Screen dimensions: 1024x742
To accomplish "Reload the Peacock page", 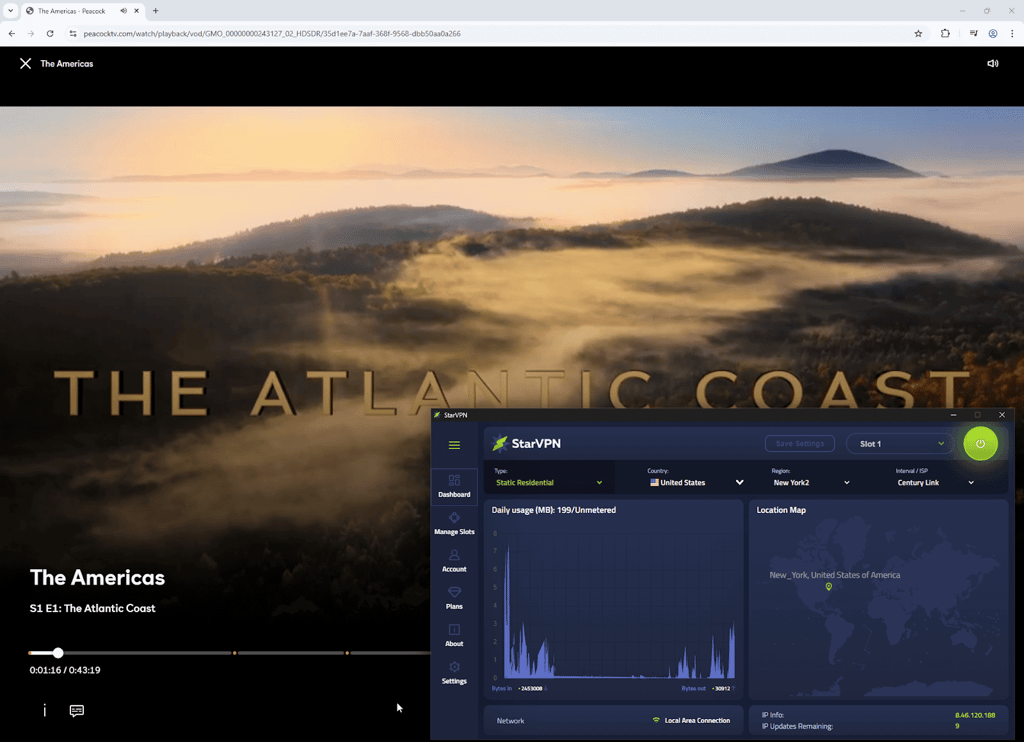I will pyautogui.click(x=50, y=33).
